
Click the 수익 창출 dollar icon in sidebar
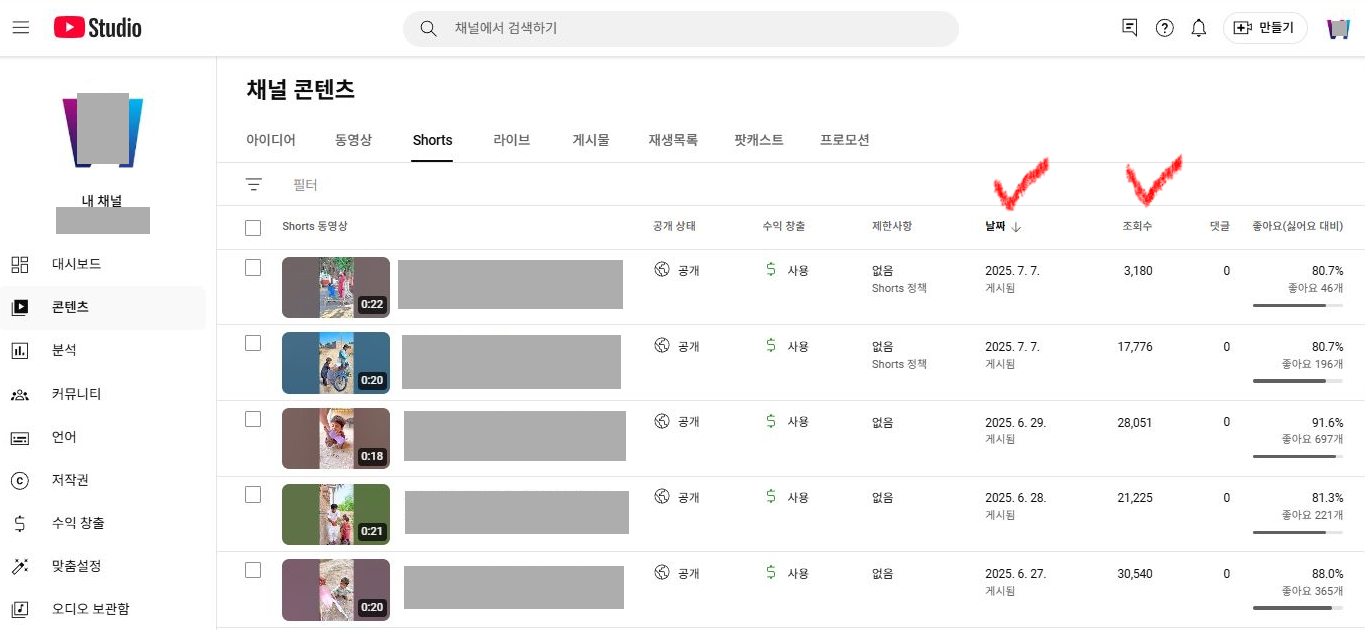coord(20,523)
